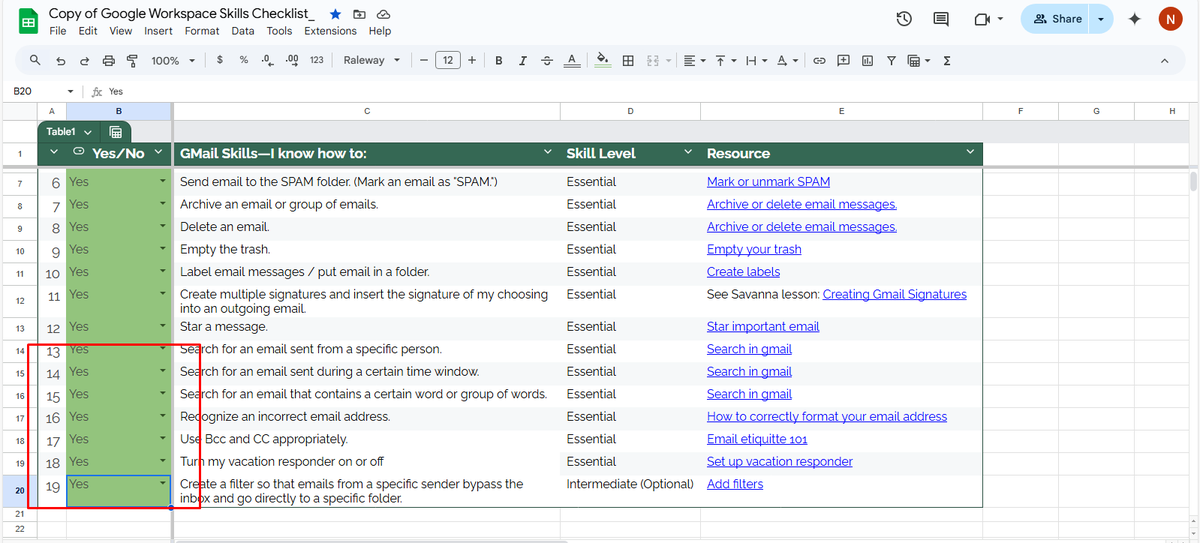The height and width of the screenshot is (543, 1200).
Task: Format selection as currency
Action: tap(220, 60)
